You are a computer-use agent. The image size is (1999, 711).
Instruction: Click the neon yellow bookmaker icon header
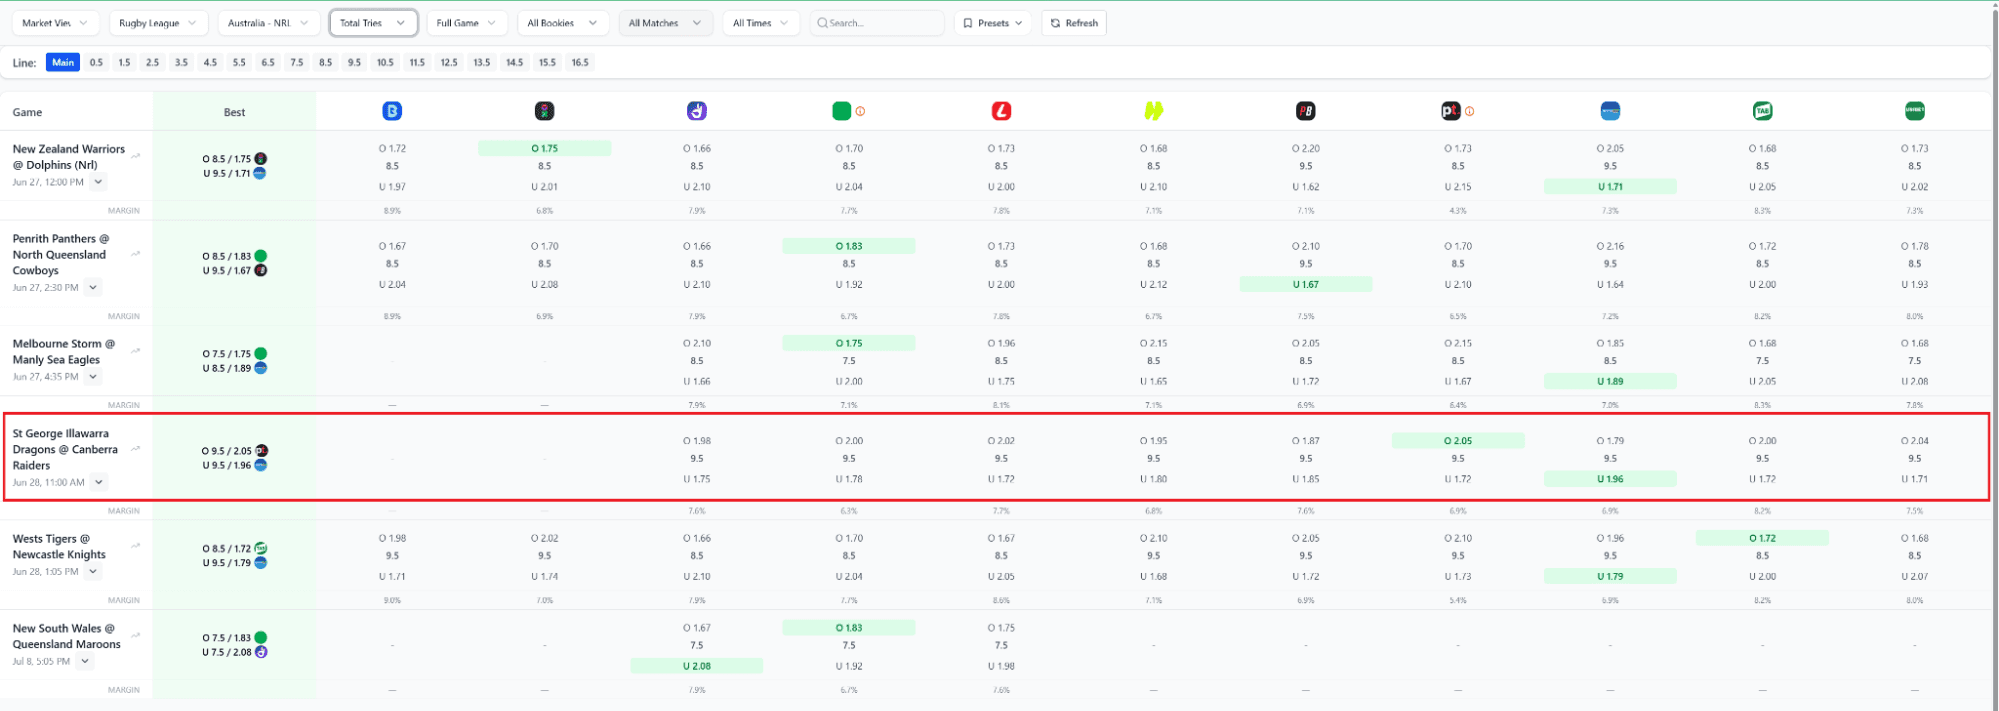[1154, 111]
